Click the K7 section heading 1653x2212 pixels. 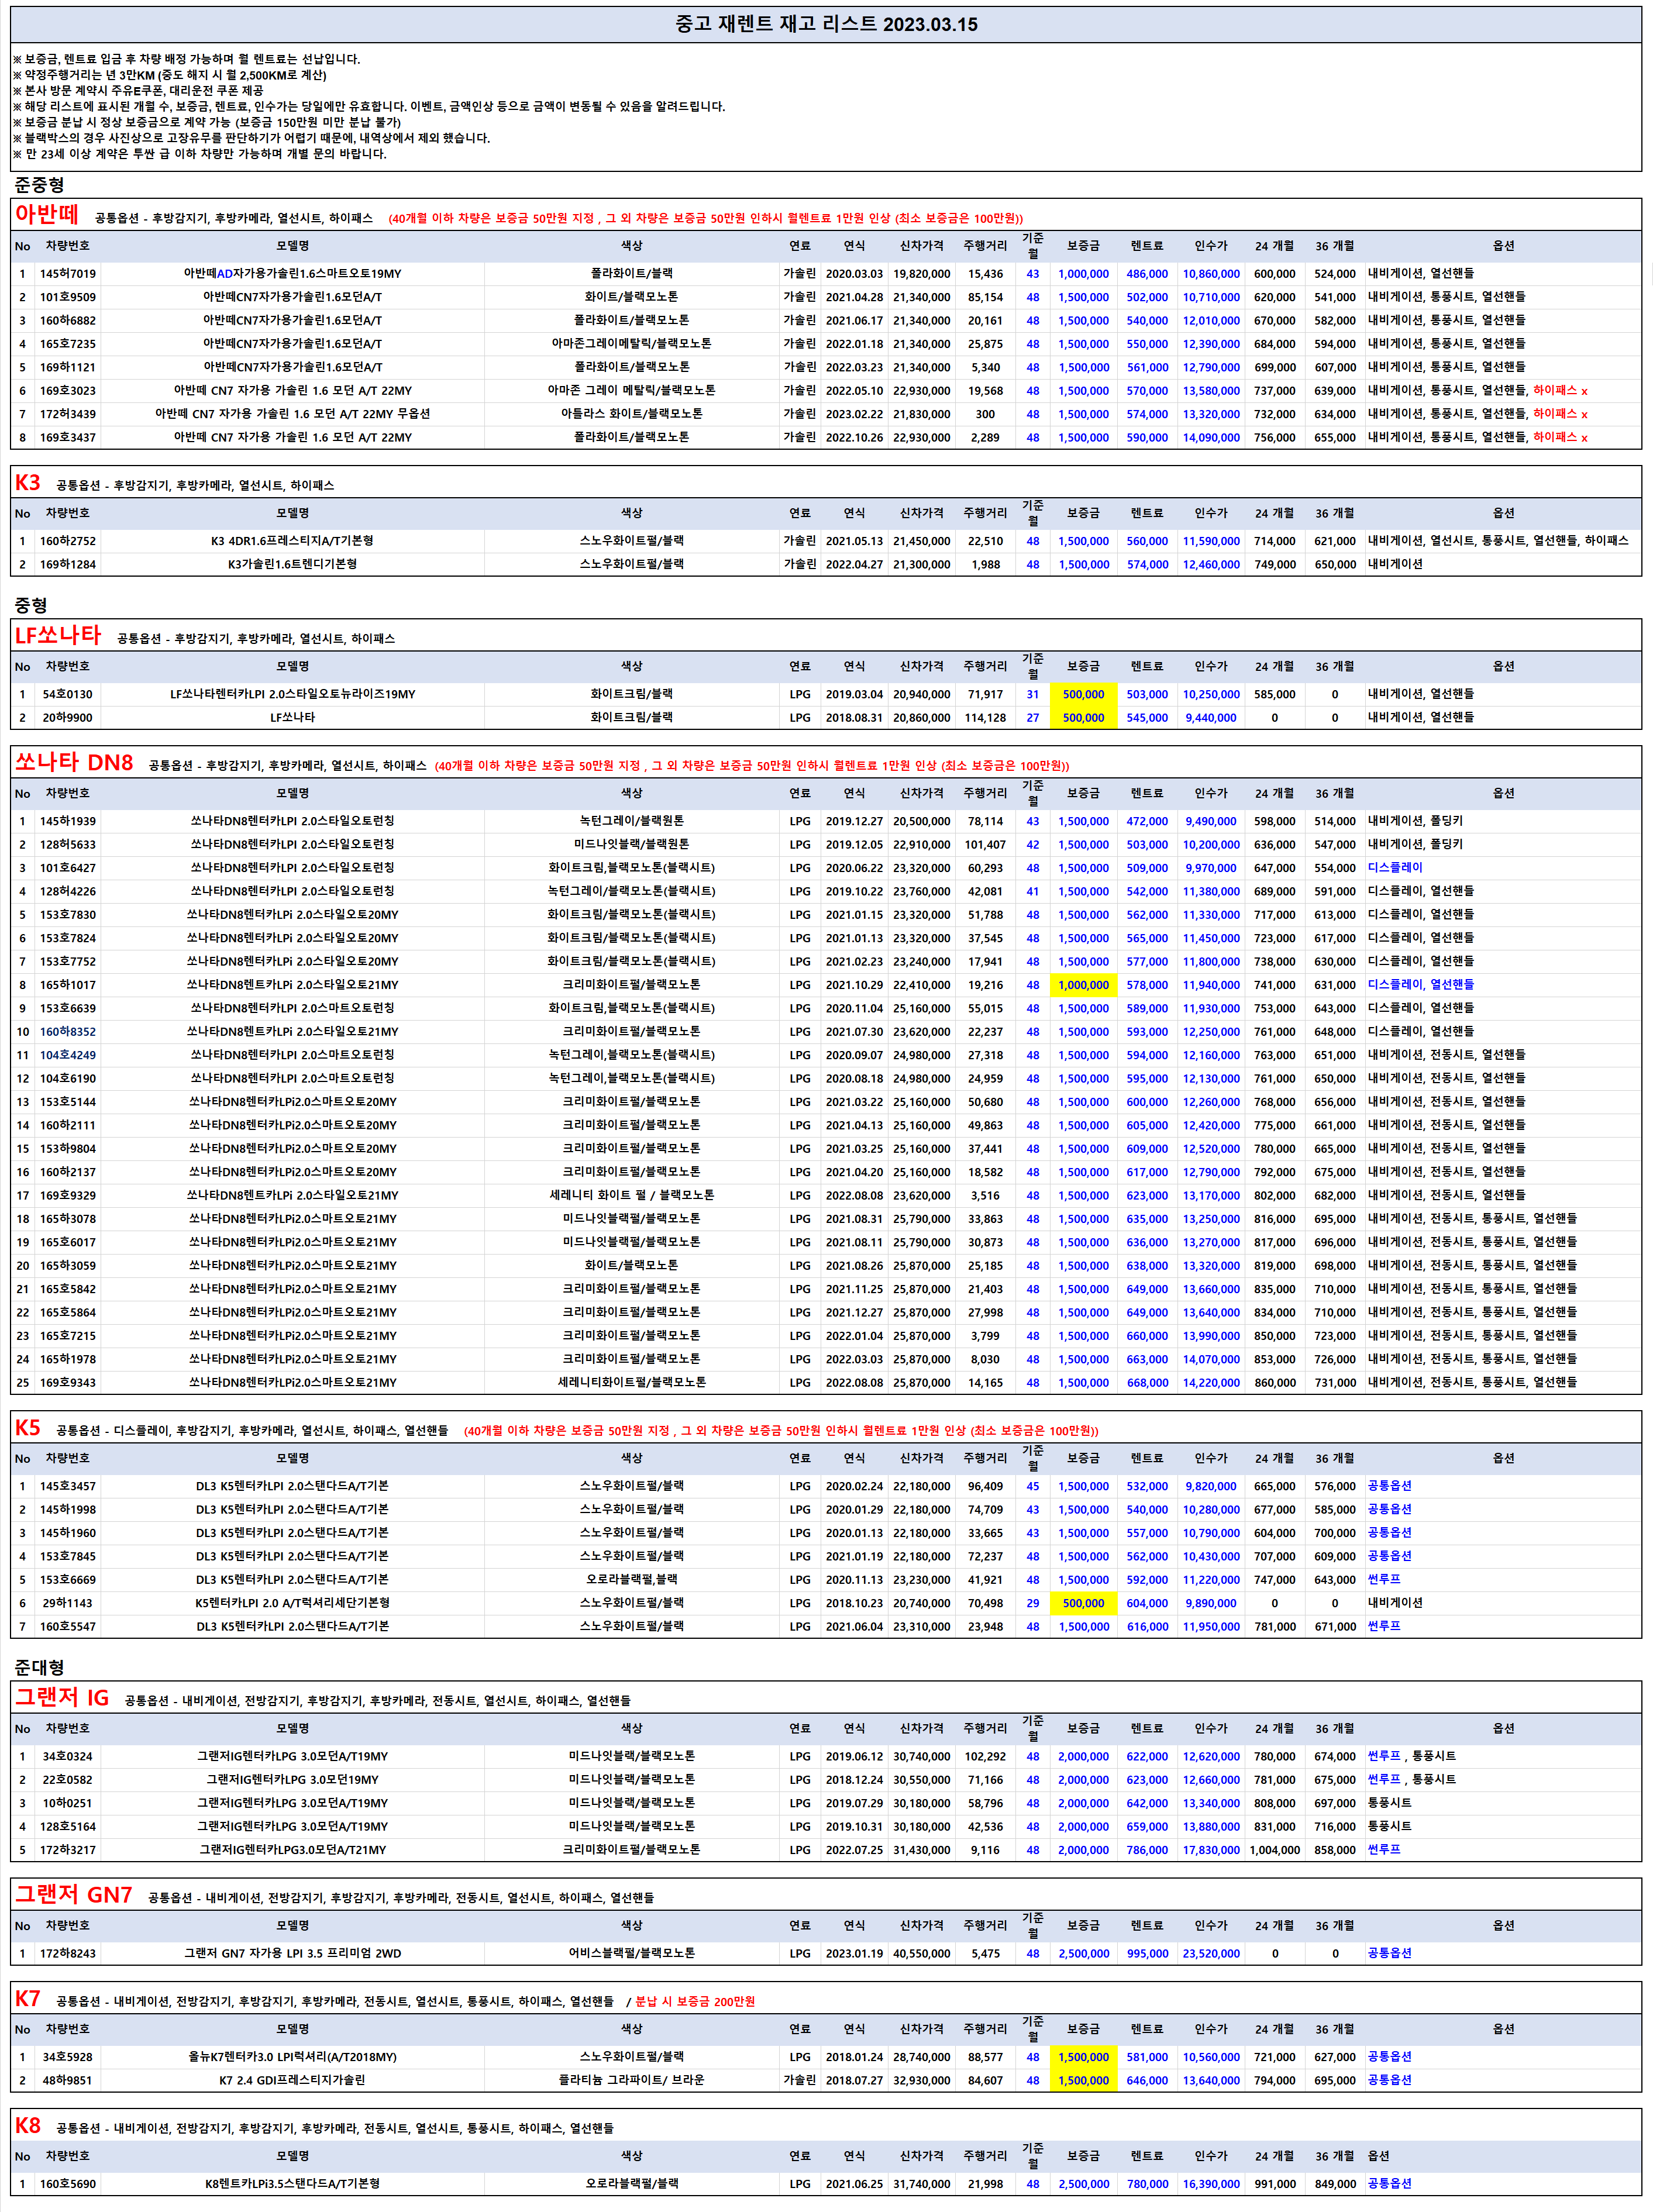[x=28, y=1999]
